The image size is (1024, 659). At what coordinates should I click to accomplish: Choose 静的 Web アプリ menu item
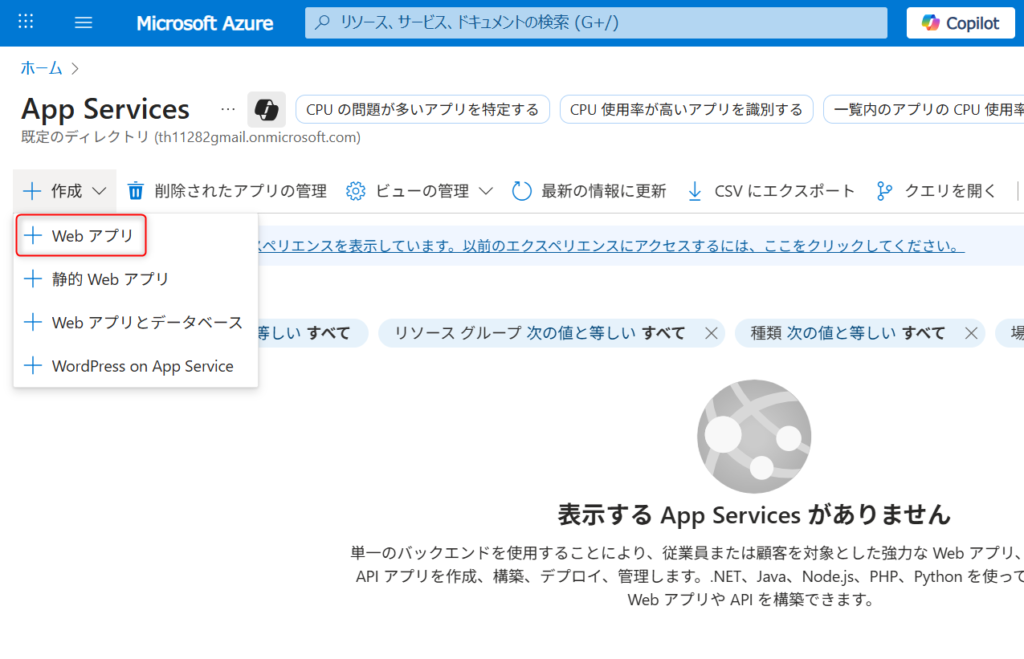136,279
